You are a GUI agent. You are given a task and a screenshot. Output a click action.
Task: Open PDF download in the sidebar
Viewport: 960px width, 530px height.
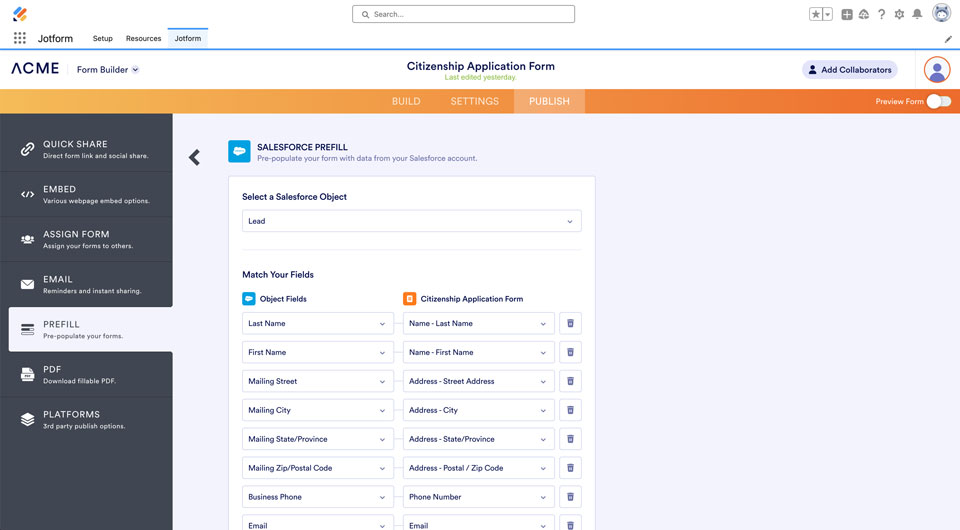pyautogui.click(x=86, y=375)
